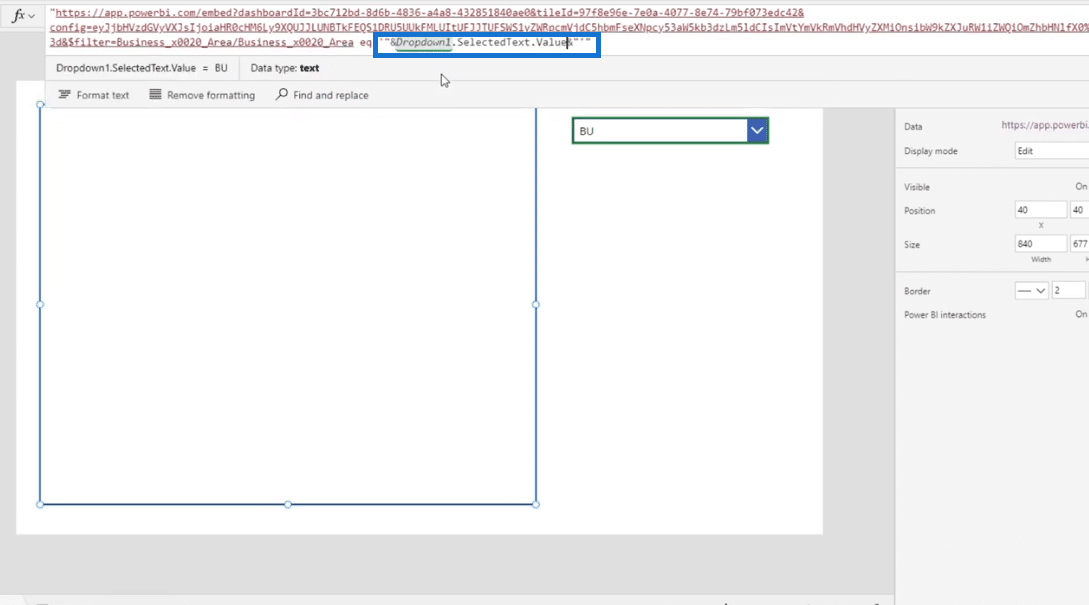The width and height of the screenshot is (1089, 605).
Task: Click the Format text icon
Action: 65,94
